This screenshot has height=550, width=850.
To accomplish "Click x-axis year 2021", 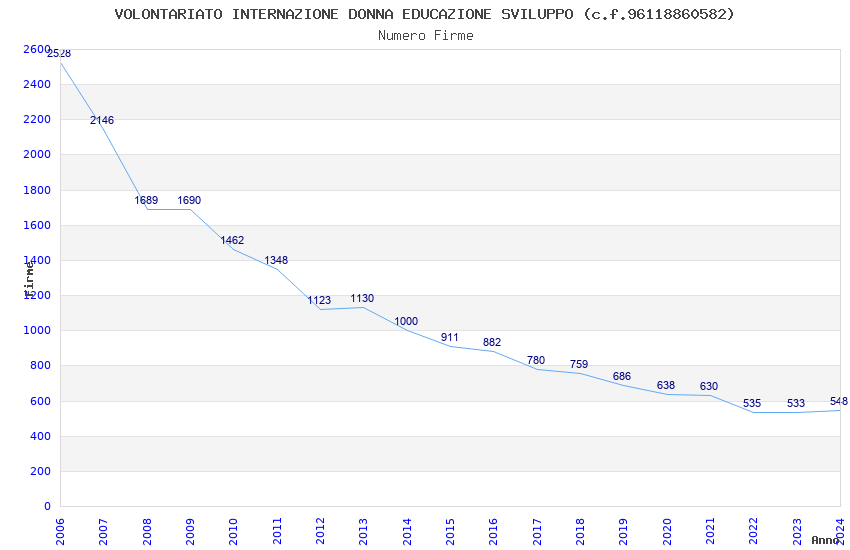I will [x=711, y=532].
